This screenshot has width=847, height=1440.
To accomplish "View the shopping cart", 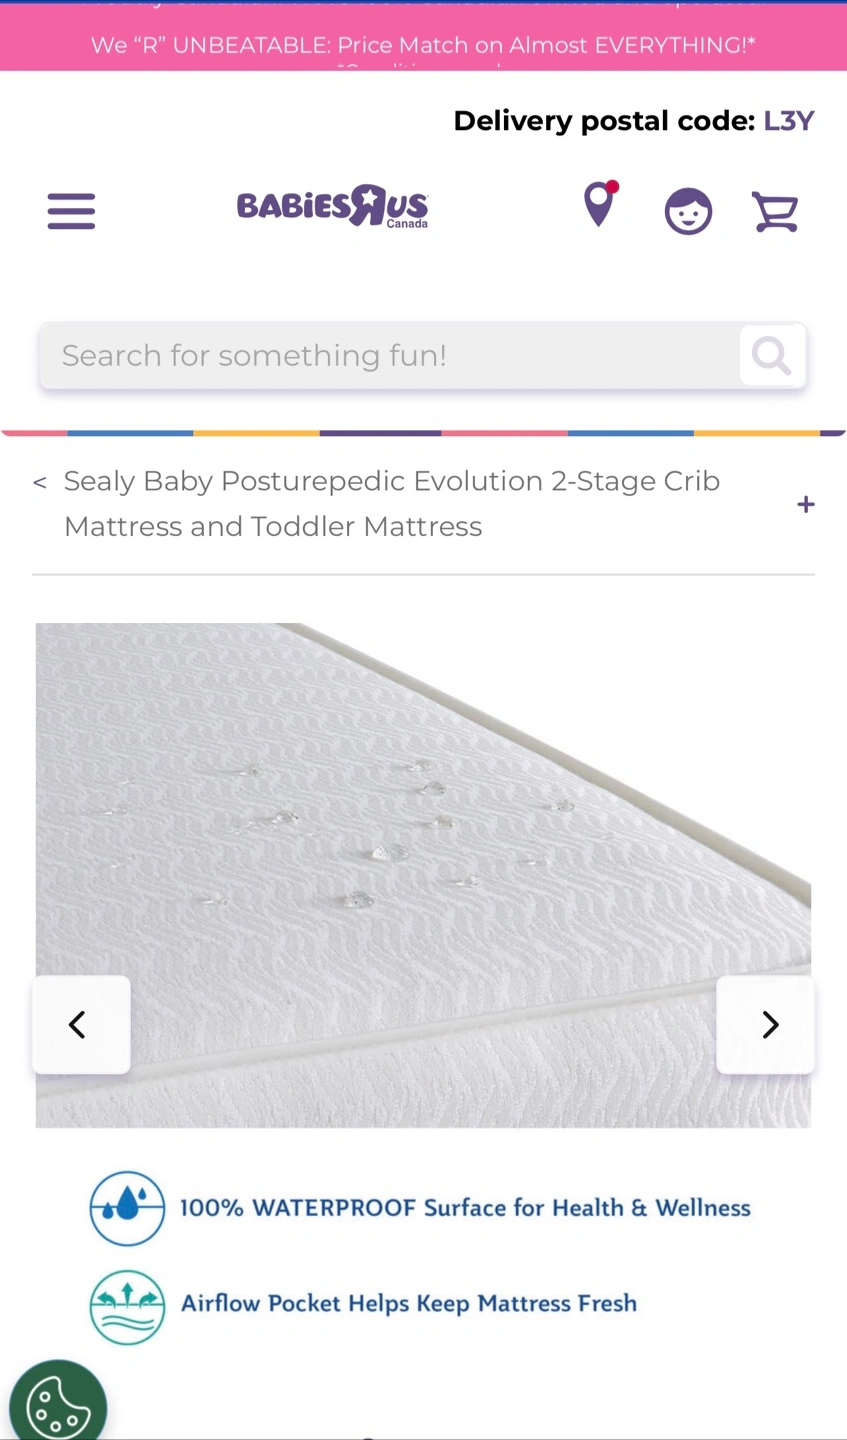I will pos(775,212).
